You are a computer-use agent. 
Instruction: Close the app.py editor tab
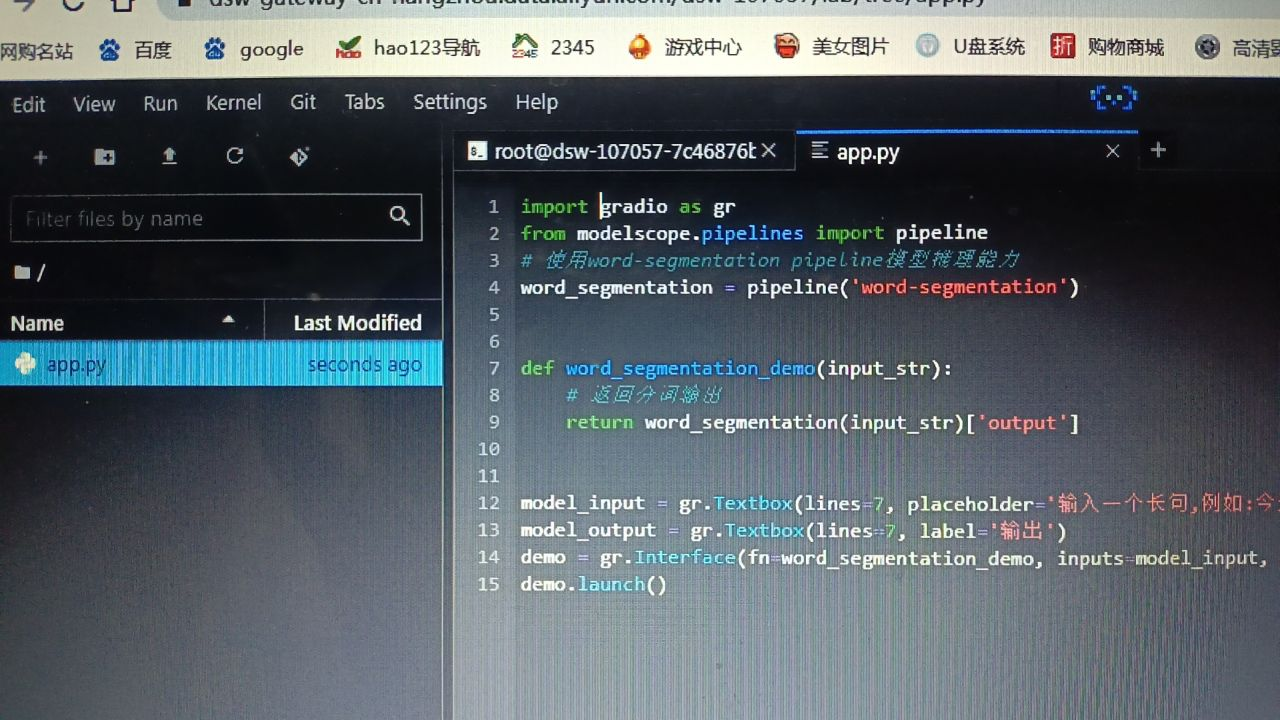pyautogui.click(x=1112, y=151)
